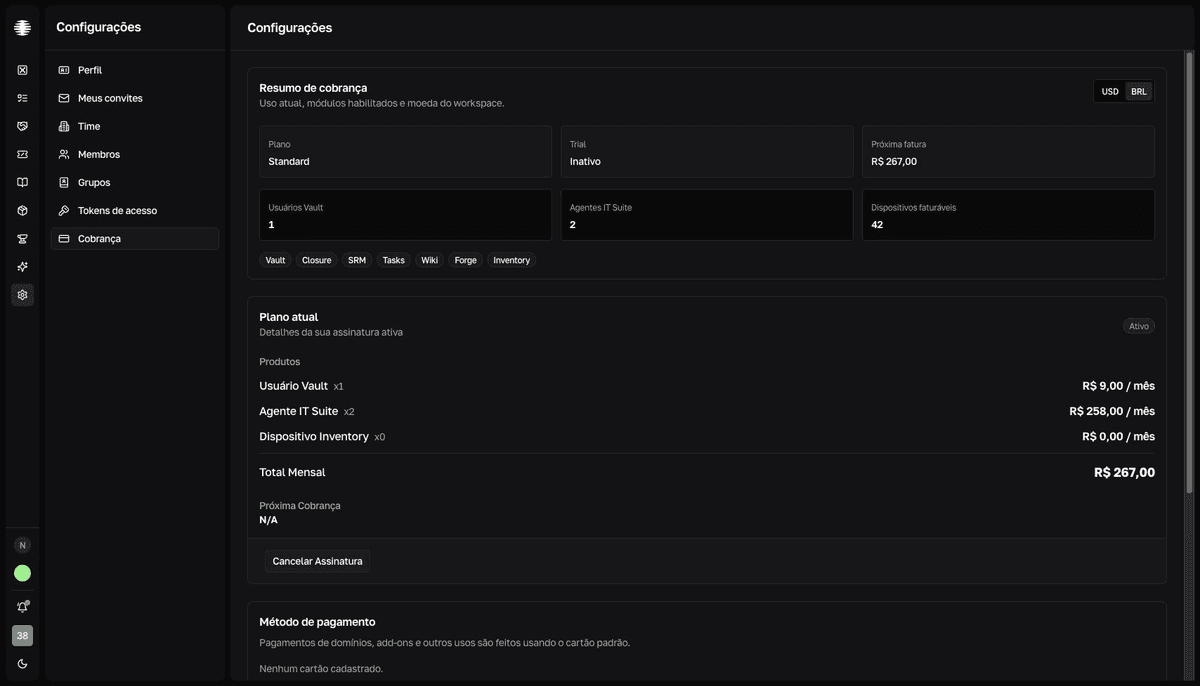The image size is (1200, 686).
Task: Click the green circle user avatar
Action: coord(22,573)
